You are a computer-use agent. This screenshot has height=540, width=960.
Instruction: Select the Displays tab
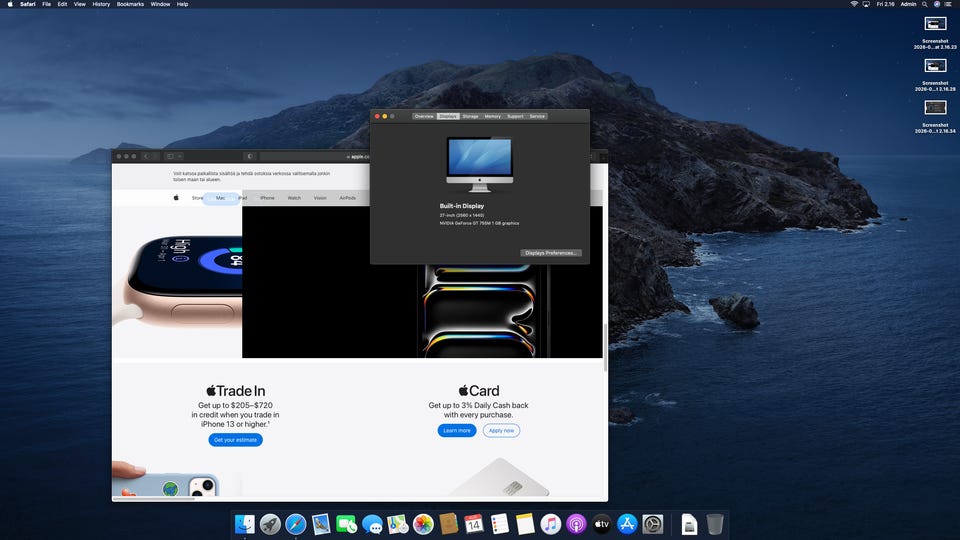[448, 116]
